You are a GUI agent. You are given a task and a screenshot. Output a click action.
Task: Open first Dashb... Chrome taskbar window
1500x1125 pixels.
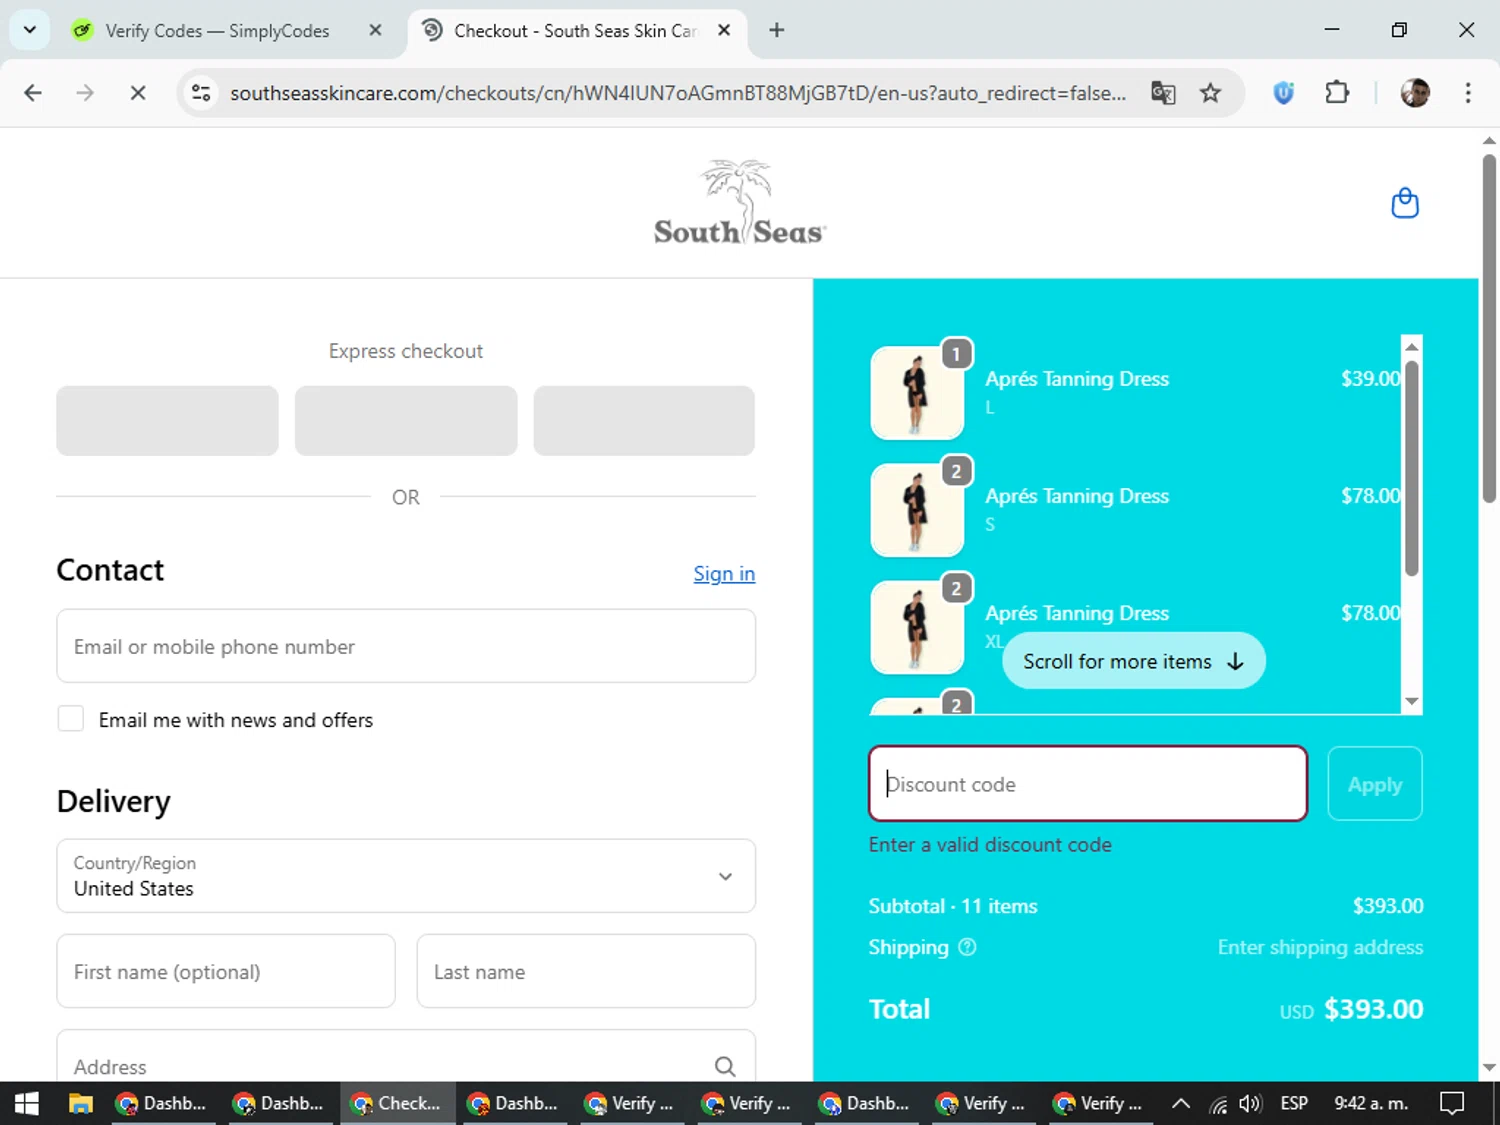pos(165,1103)
